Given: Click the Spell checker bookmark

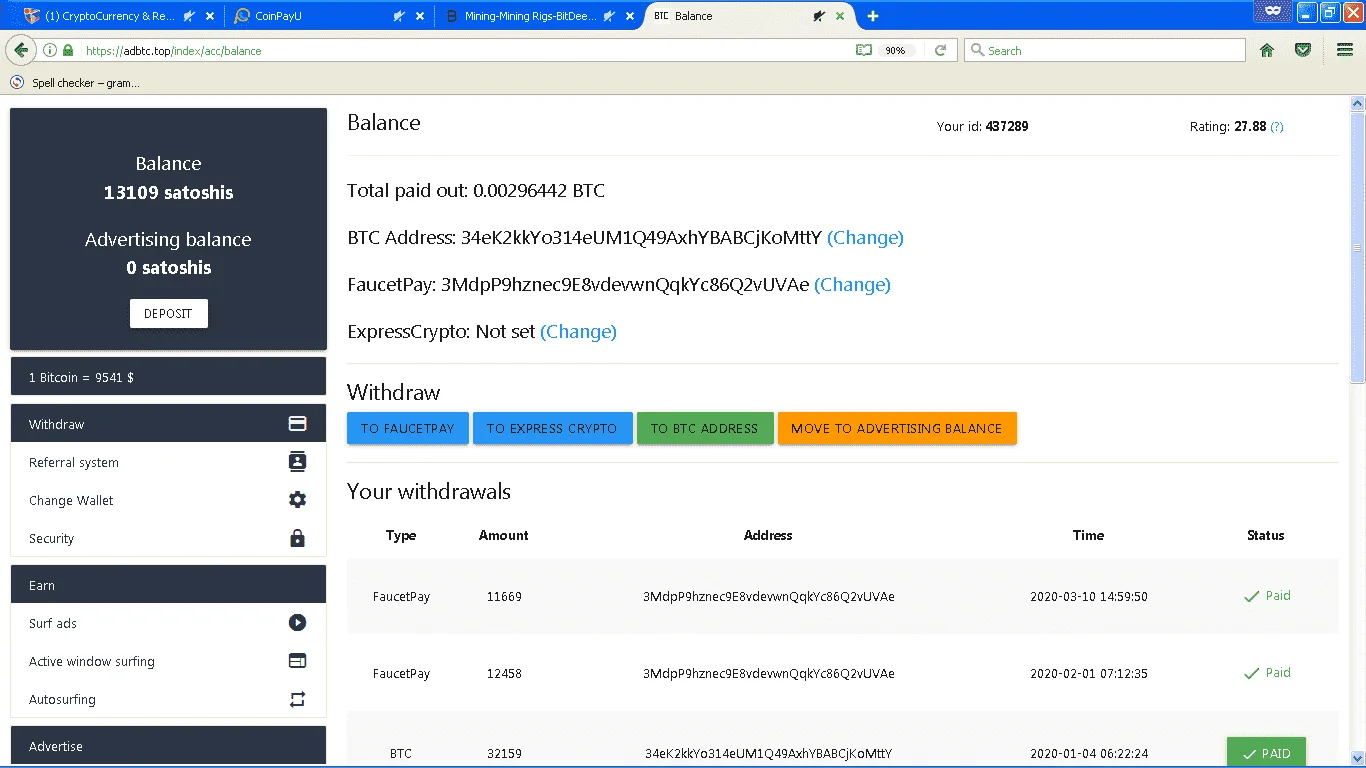Looking at the screenshot, I should [x=76, y=83].
